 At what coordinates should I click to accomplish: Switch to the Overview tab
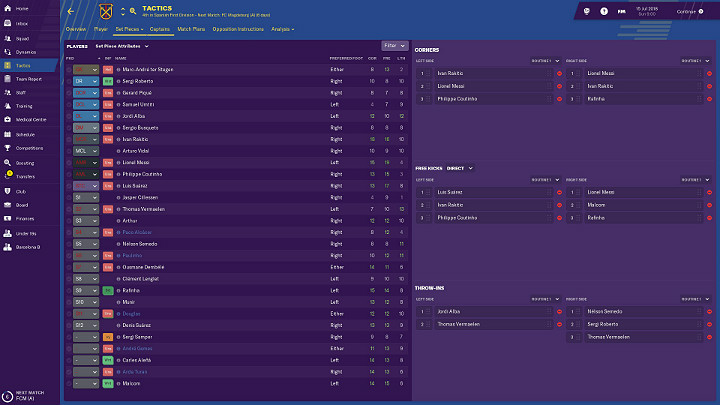click(x=76, y=29)
